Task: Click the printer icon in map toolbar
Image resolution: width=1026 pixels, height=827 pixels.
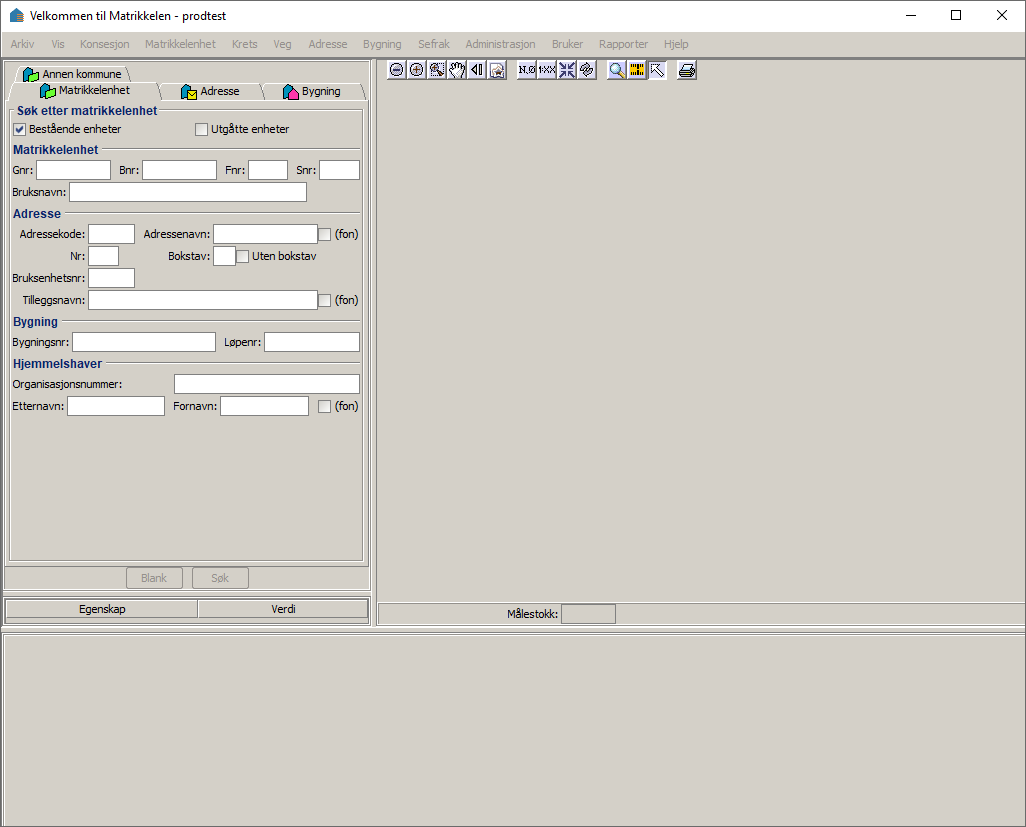Action: pos(687,70)
